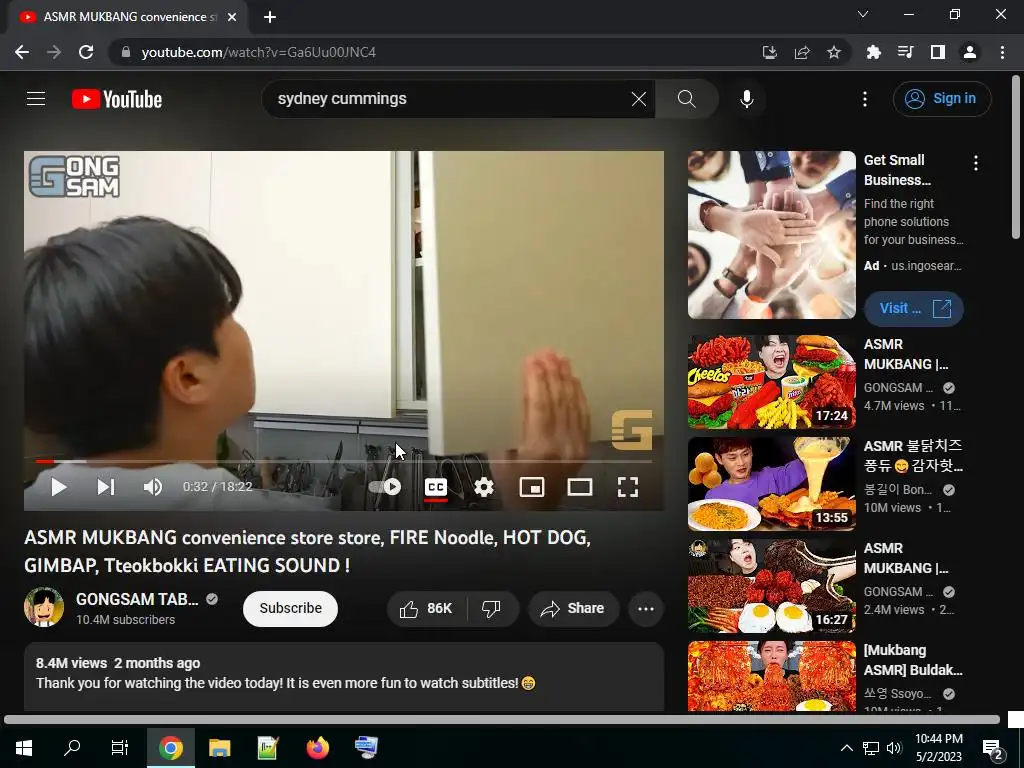Open Windows taskbar search

72,748
